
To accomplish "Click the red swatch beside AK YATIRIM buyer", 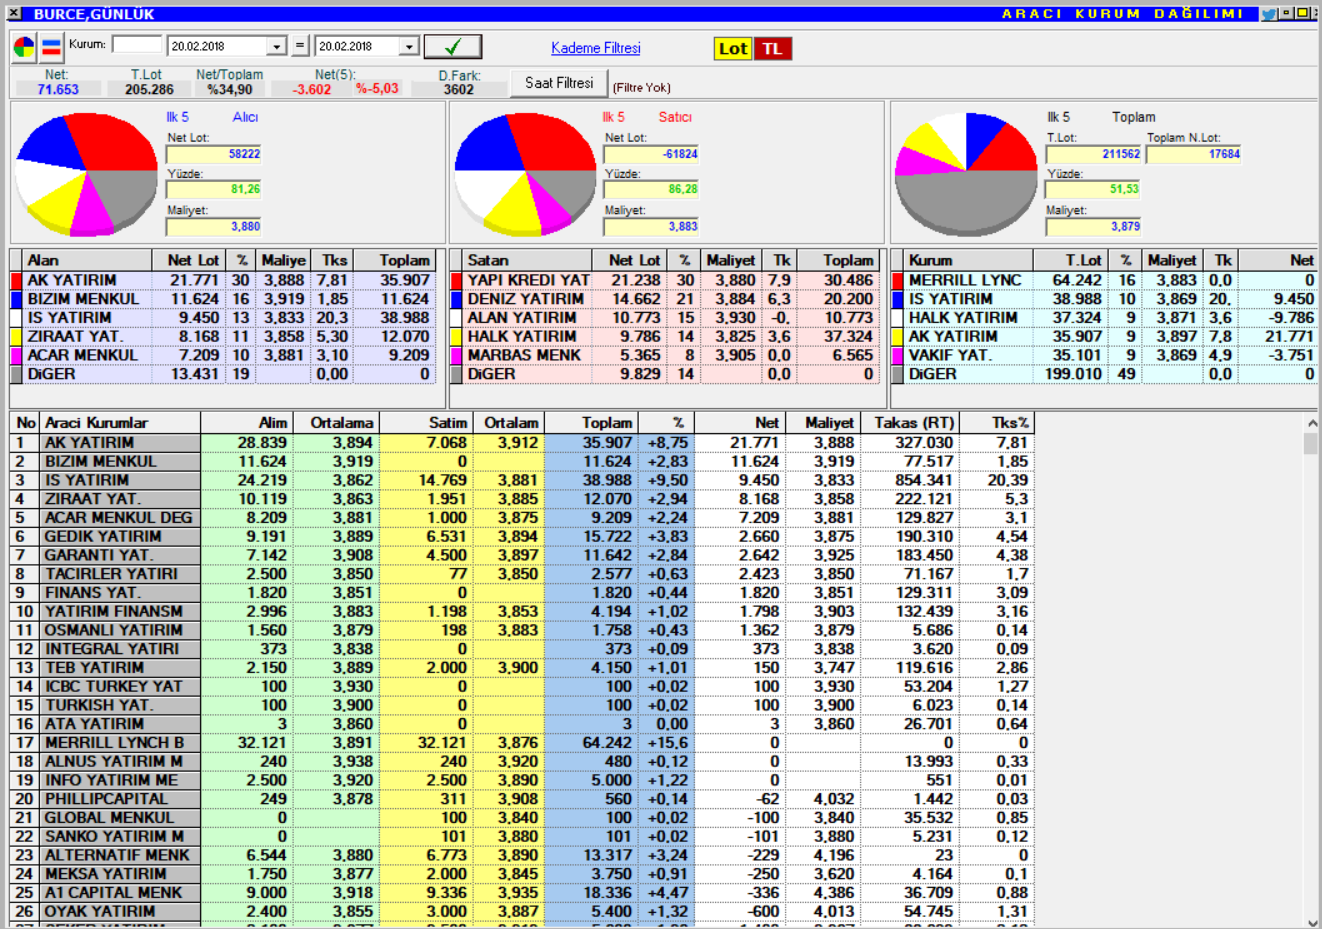I will (x=16, y=281).
